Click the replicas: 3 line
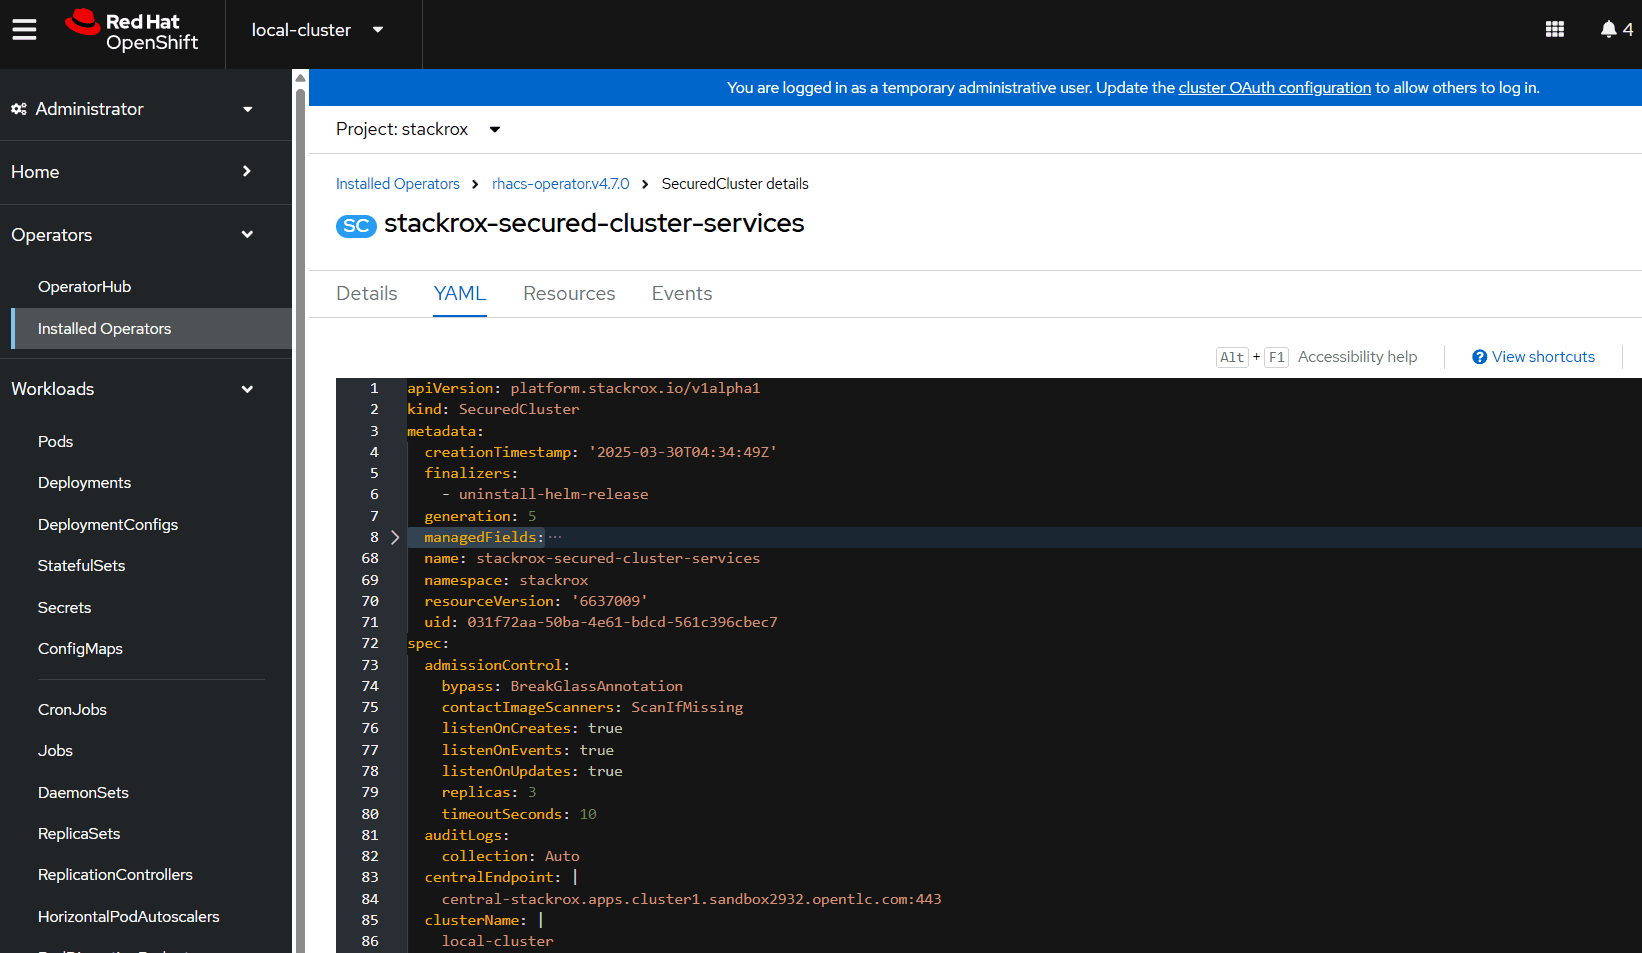 [489, 792]
